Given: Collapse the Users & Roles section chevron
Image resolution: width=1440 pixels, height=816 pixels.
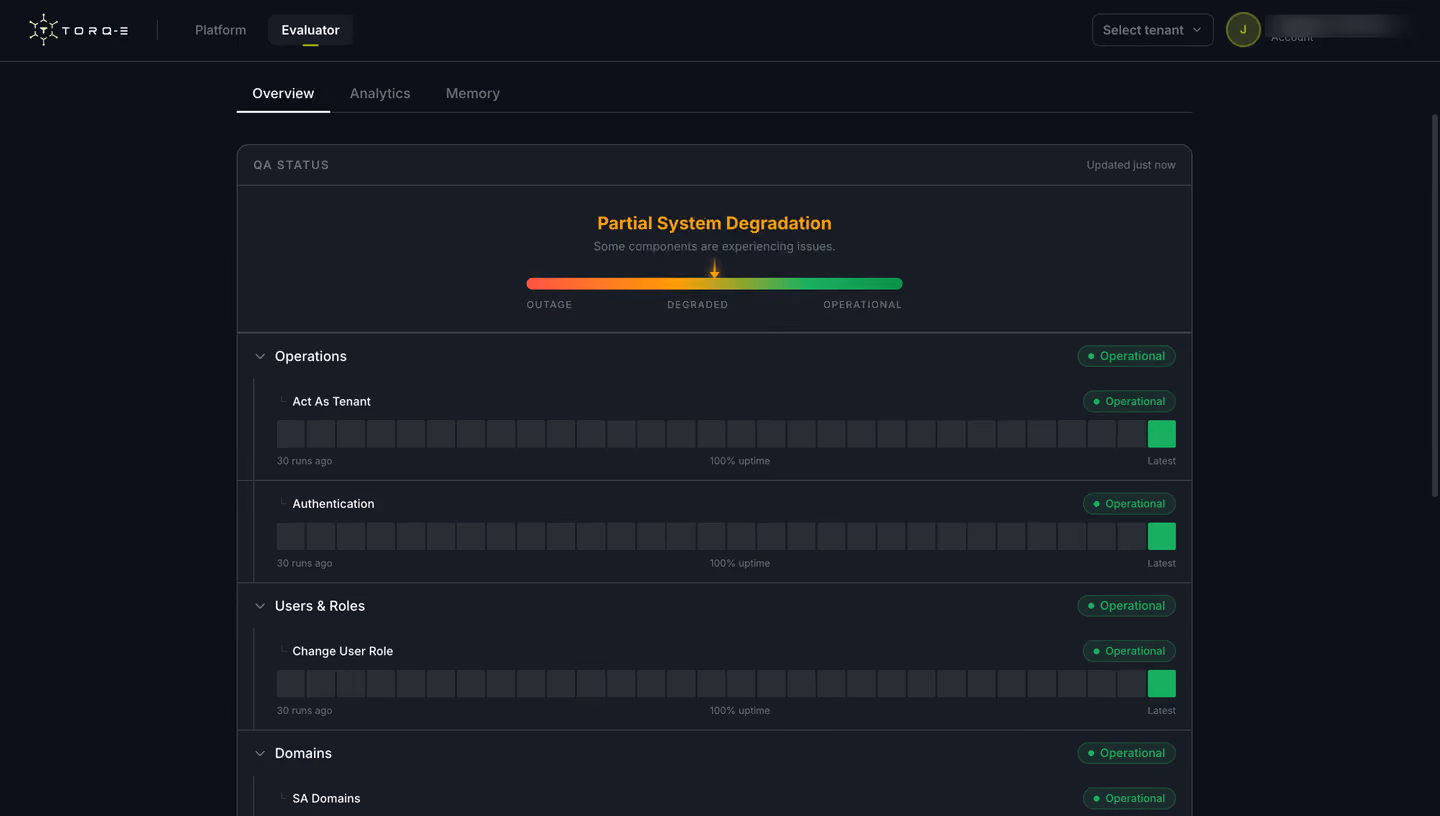Looking at the screenshot, I should (x=260, y=606).
